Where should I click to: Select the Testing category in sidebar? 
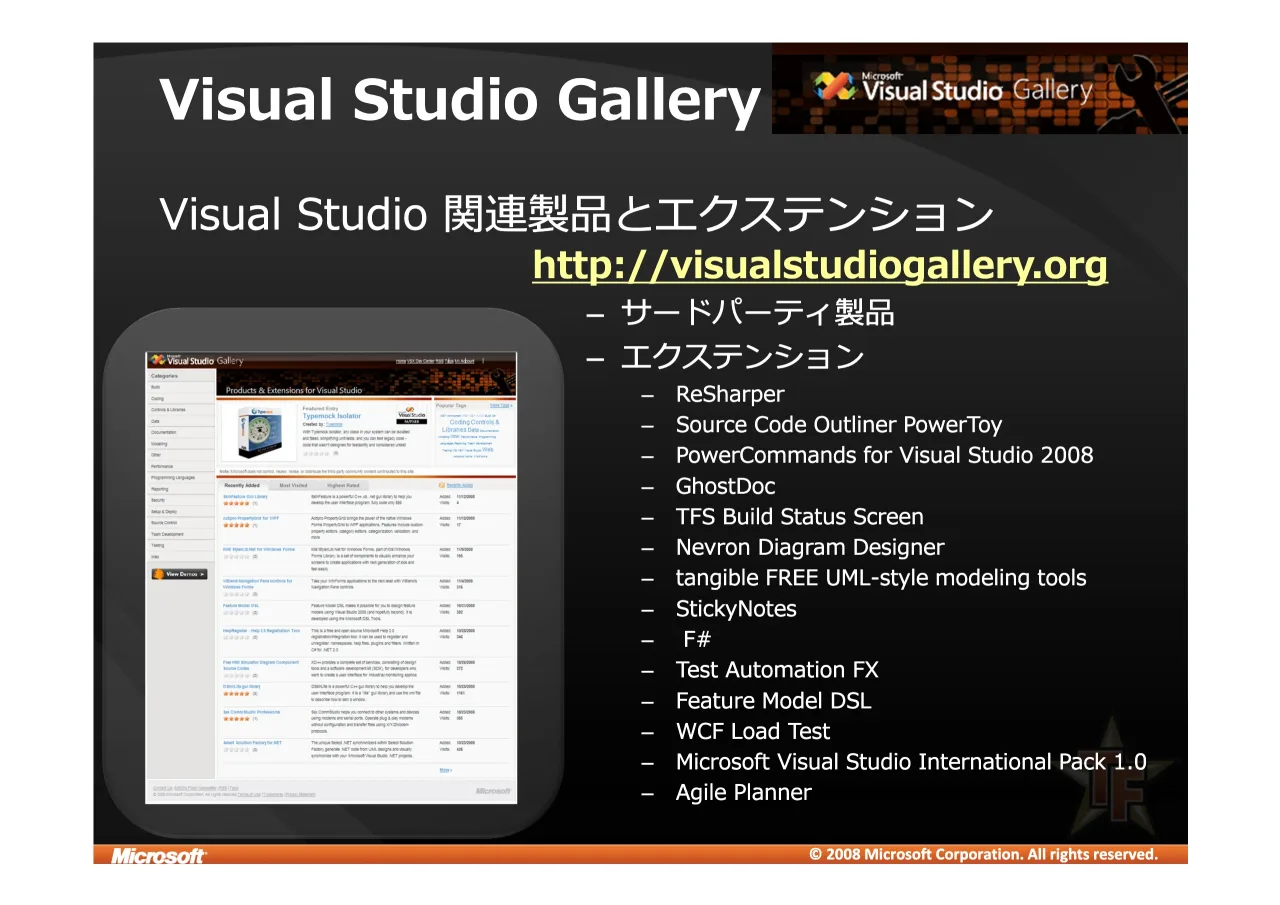point(181,545)
